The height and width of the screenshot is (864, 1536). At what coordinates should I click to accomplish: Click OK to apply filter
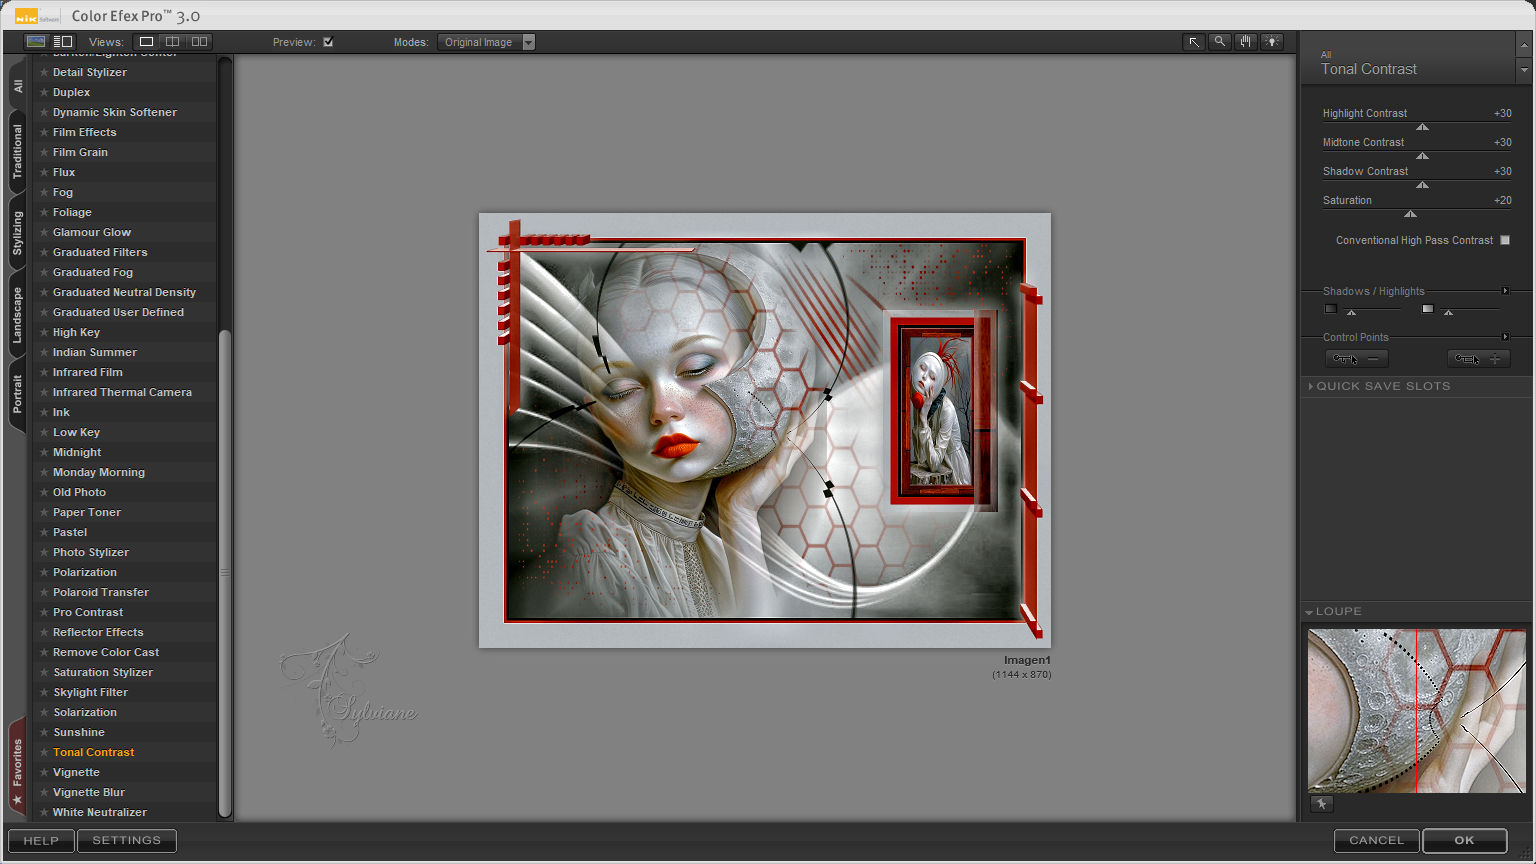pos(1465,841)
